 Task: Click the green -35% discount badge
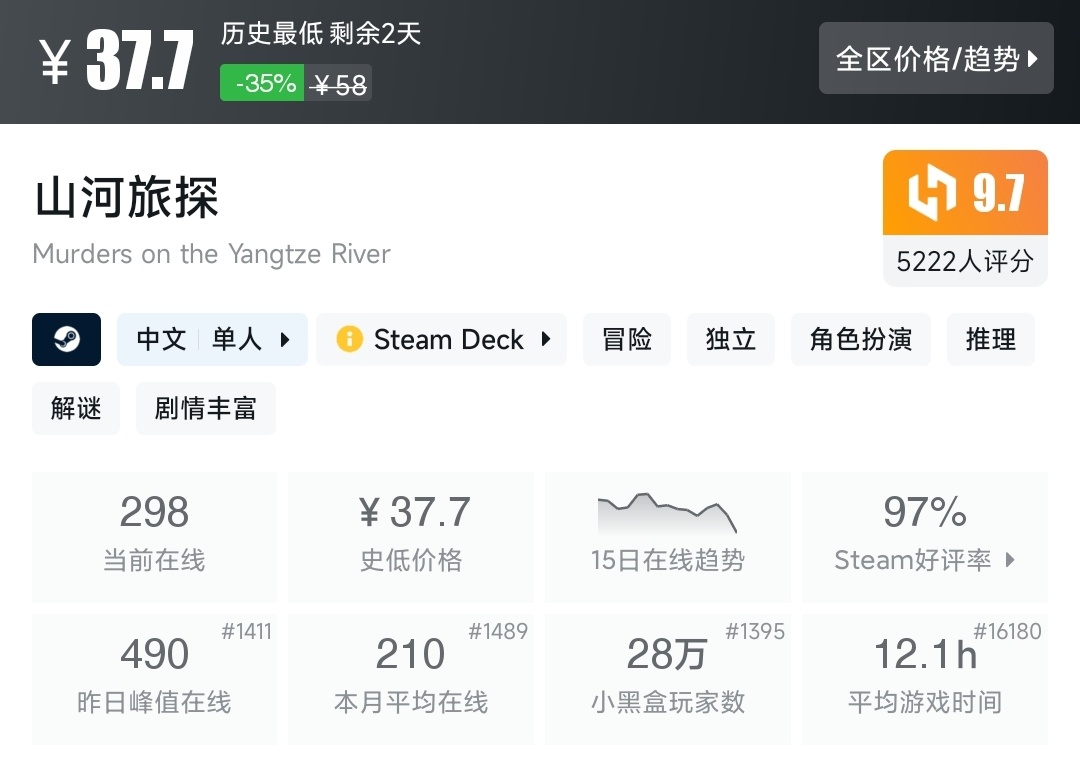click(263, 84)
